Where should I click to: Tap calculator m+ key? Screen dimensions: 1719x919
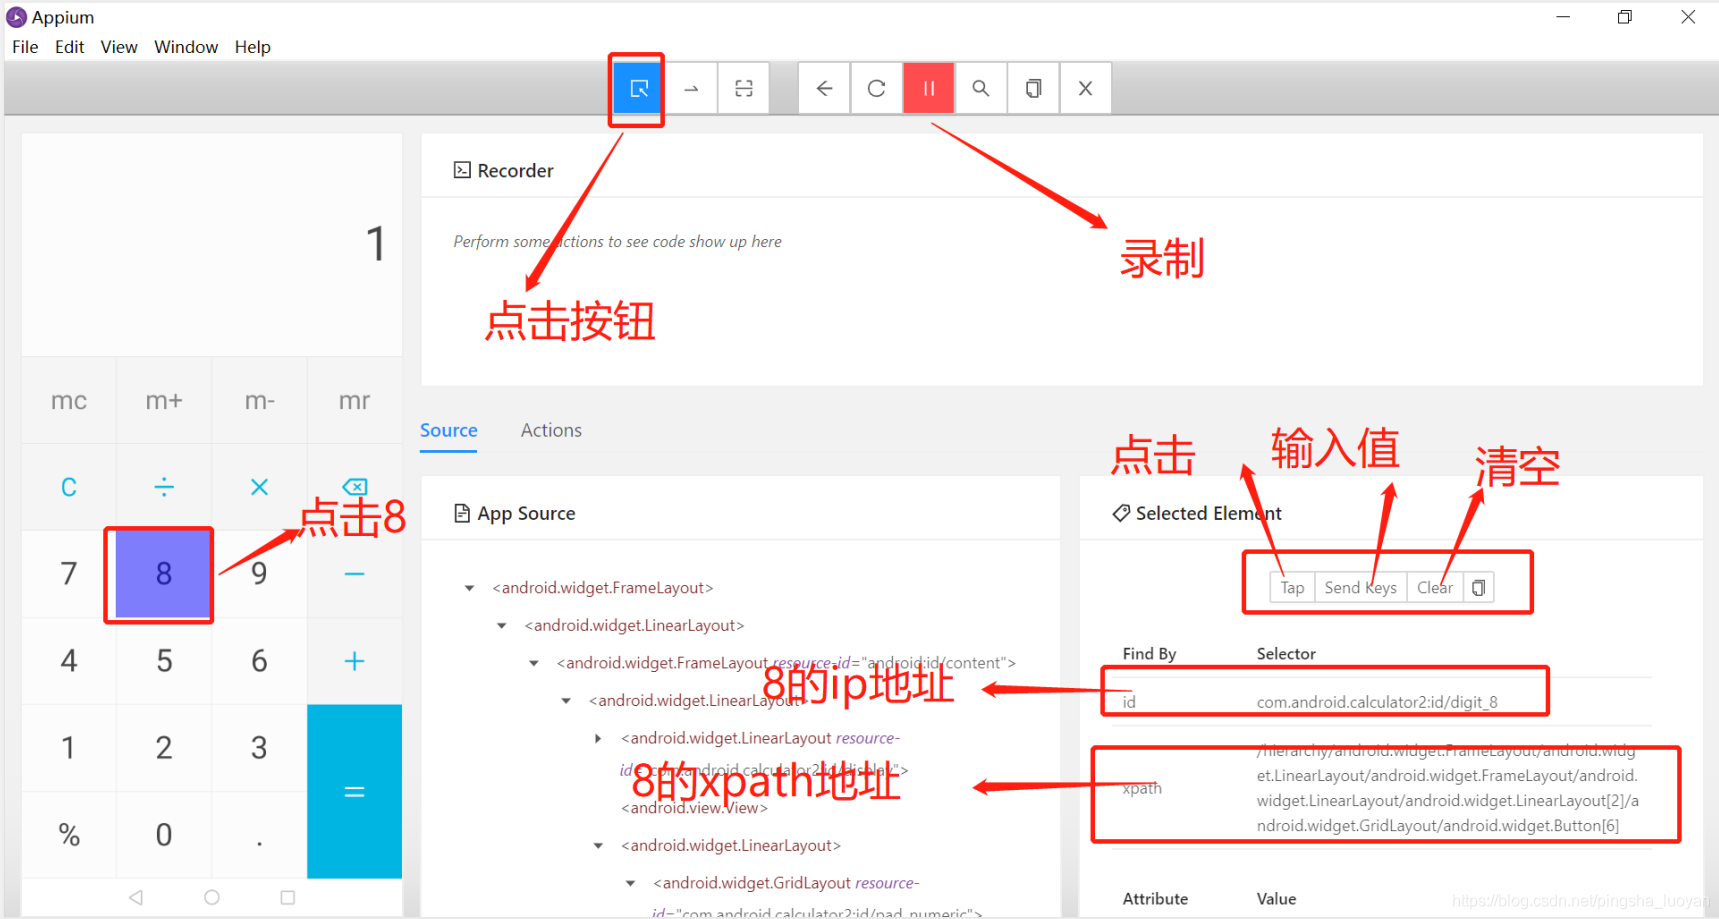coord(164,400)
